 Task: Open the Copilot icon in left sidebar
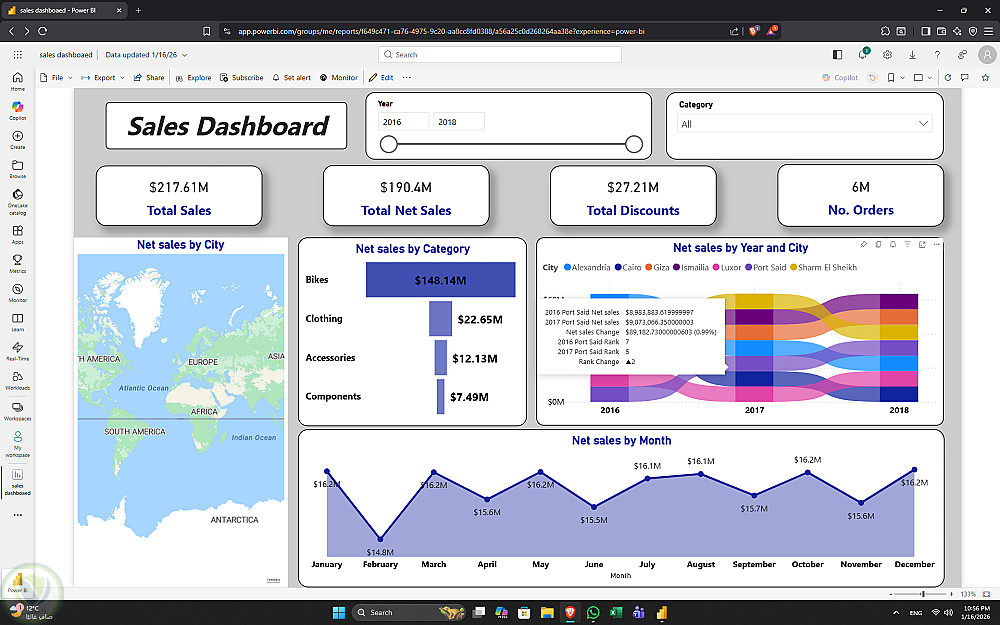point(17,110)
